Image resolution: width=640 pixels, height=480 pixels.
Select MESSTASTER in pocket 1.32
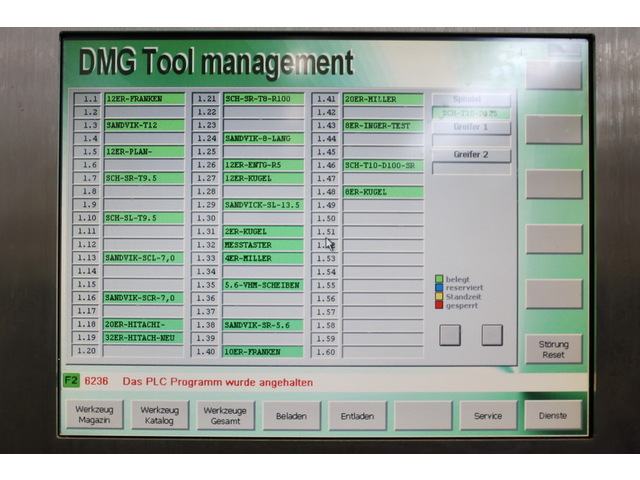tap(263, 245)
